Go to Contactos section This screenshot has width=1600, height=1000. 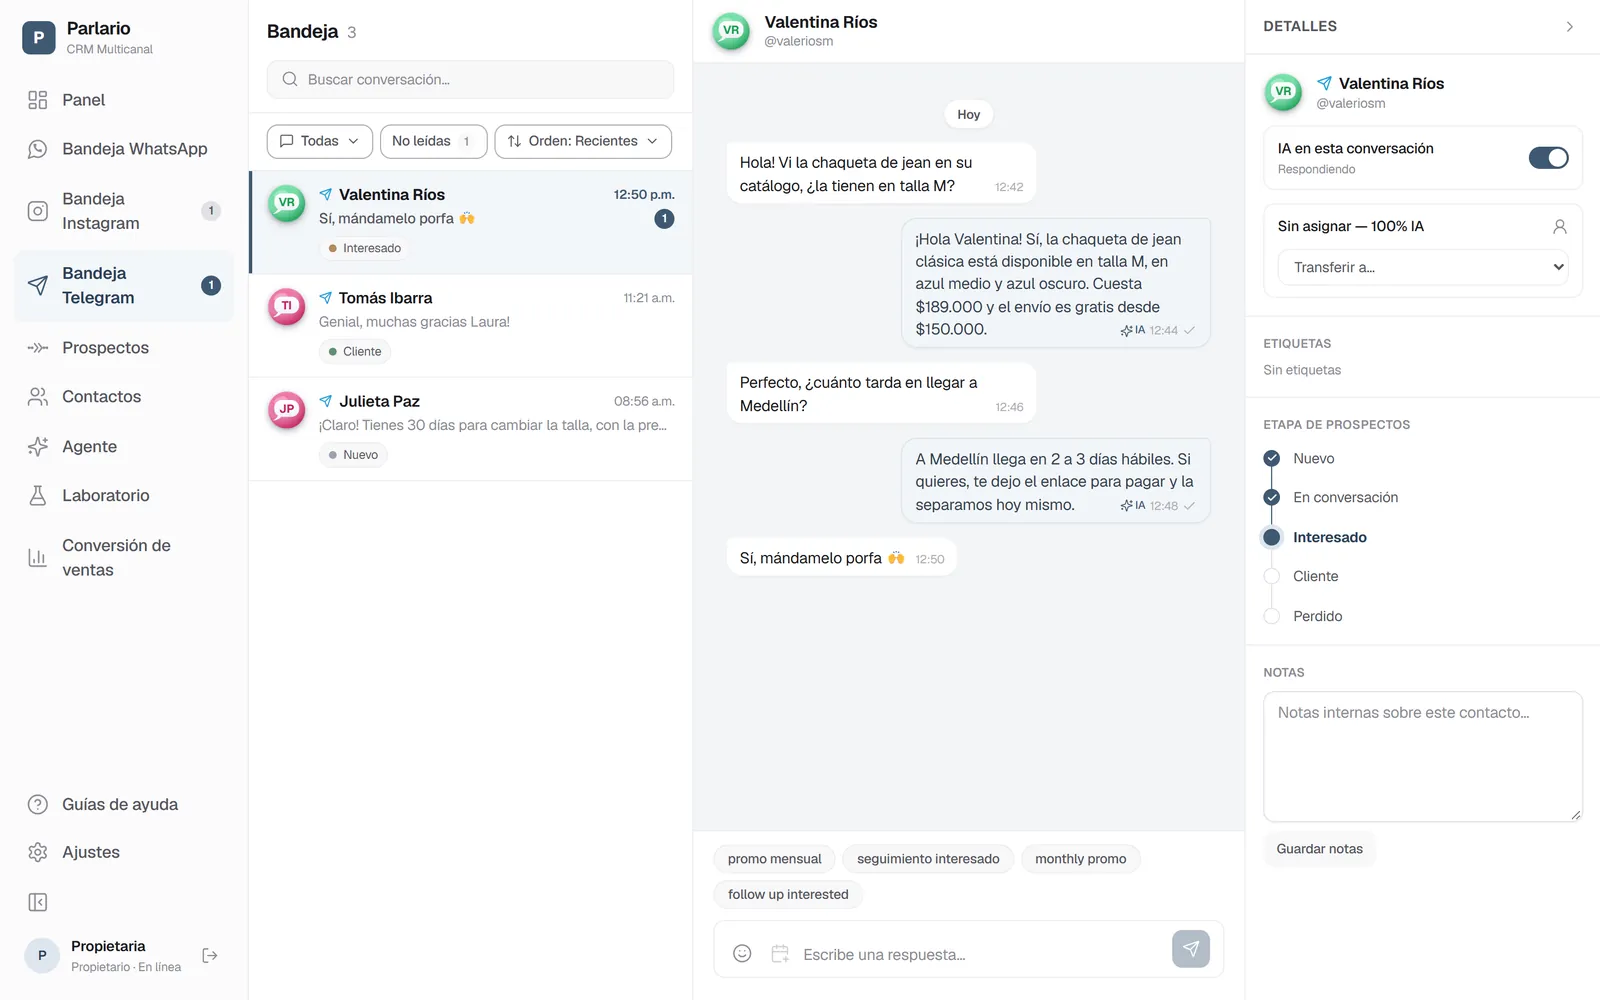click(124, 397)
